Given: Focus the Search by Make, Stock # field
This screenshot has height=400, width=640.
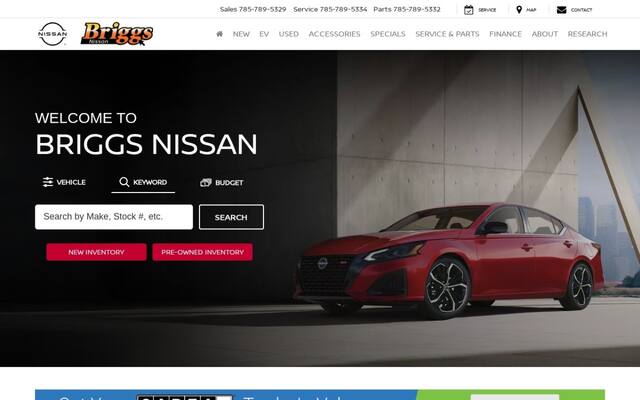Looking at the screenshot, I should click(114, 217).
